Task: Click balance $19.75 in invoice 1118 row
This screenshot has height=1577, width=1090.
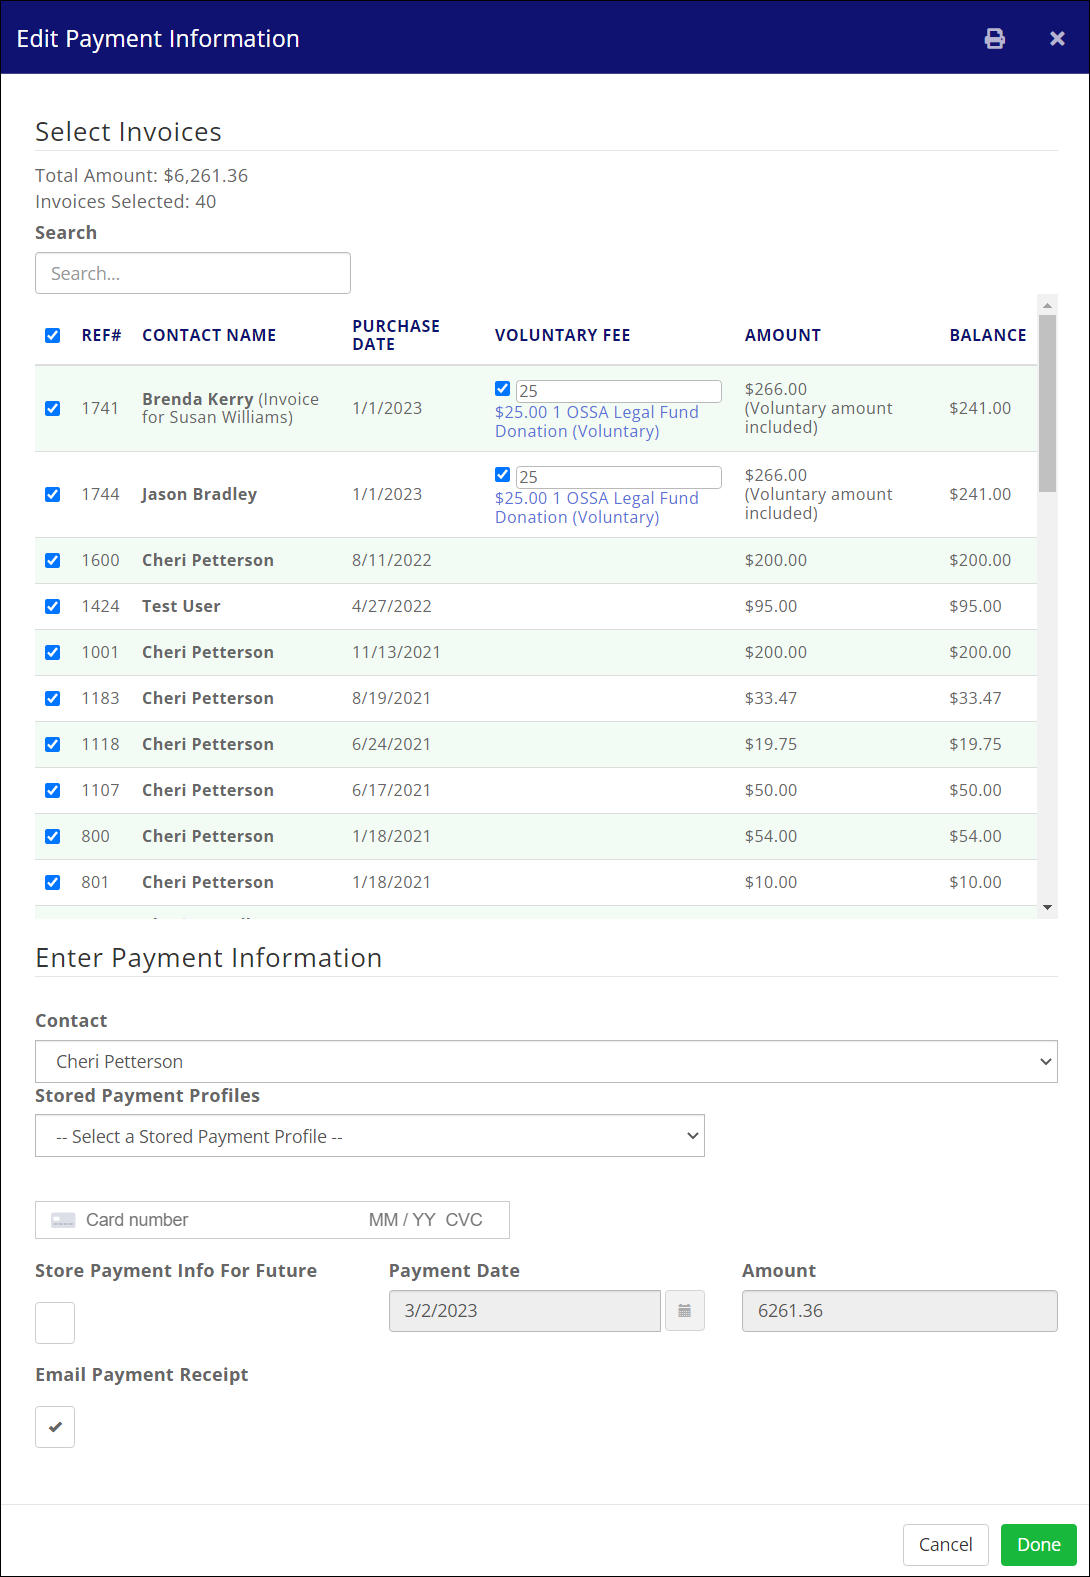Action: (x=975, y=744)
